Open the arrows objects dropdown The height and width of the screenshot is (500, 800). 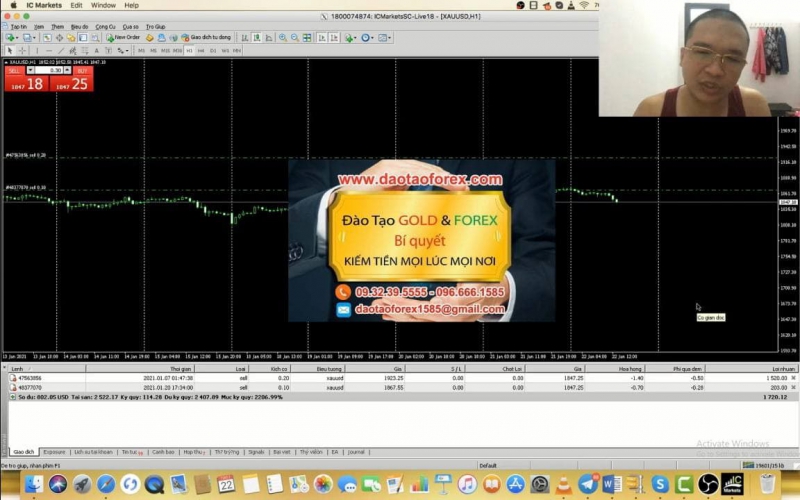(x=122, y=51)
